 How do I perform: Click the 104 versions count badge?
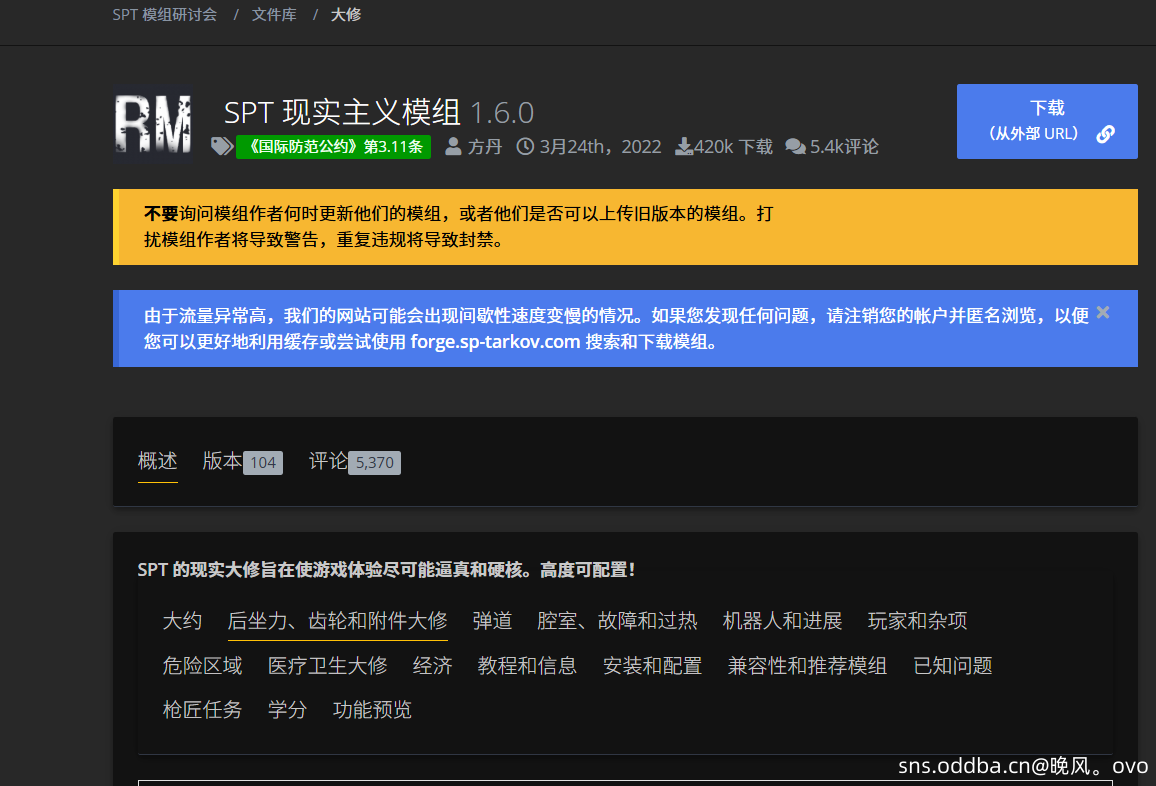tap(263, 463)
